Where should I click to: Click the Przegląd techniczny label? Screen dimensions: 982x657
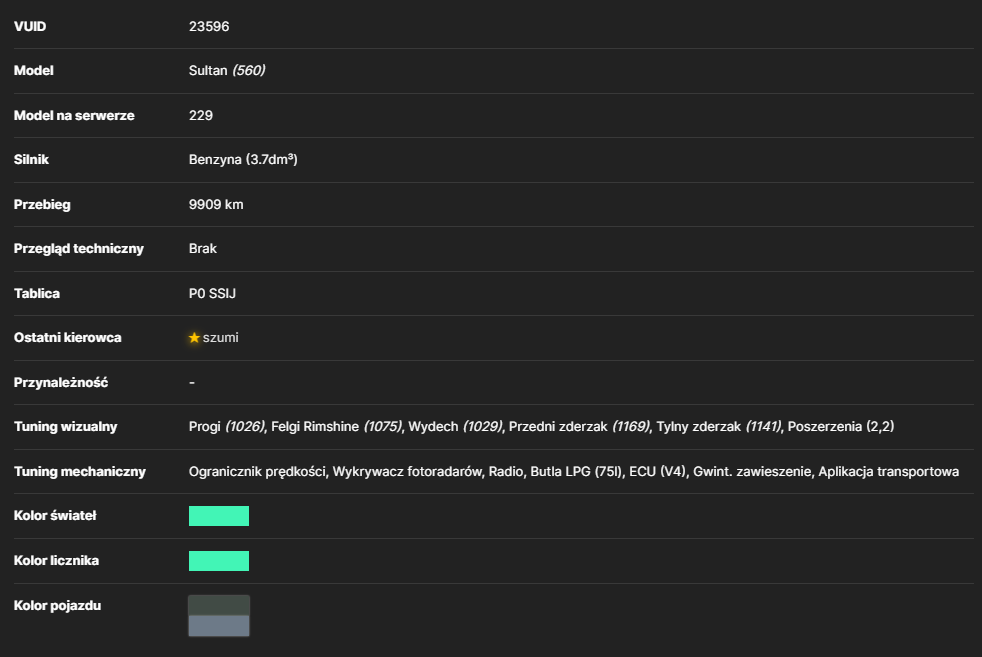tap(79, 249)
